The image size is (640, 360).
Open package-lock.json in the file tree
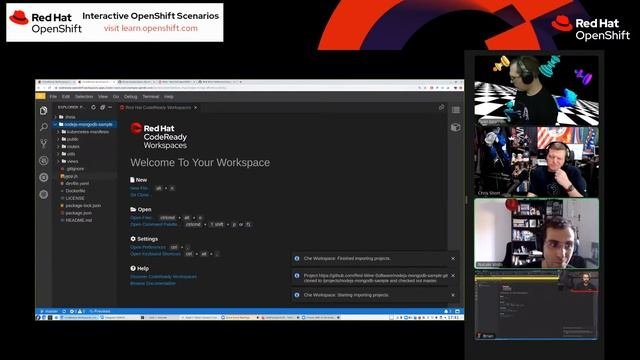click(x=83, y=205)
